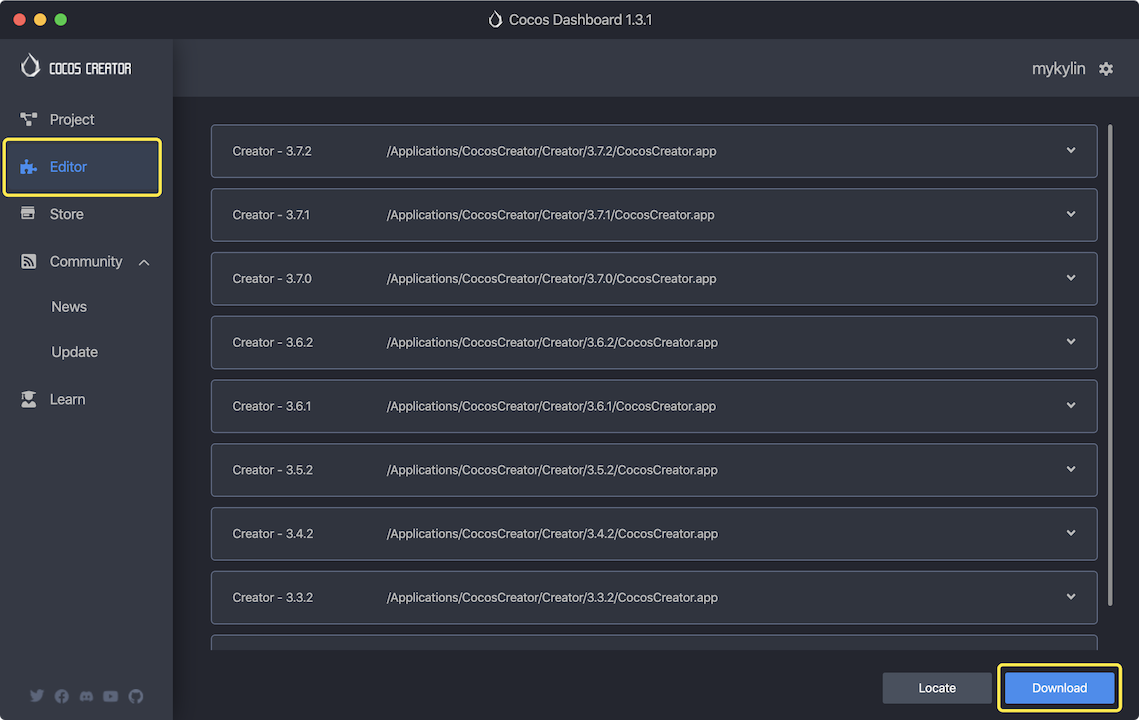The width and height of the screenshot is (1139, 720).
Task: Open the settings gear at top right
Action: tap(1106, 68)
